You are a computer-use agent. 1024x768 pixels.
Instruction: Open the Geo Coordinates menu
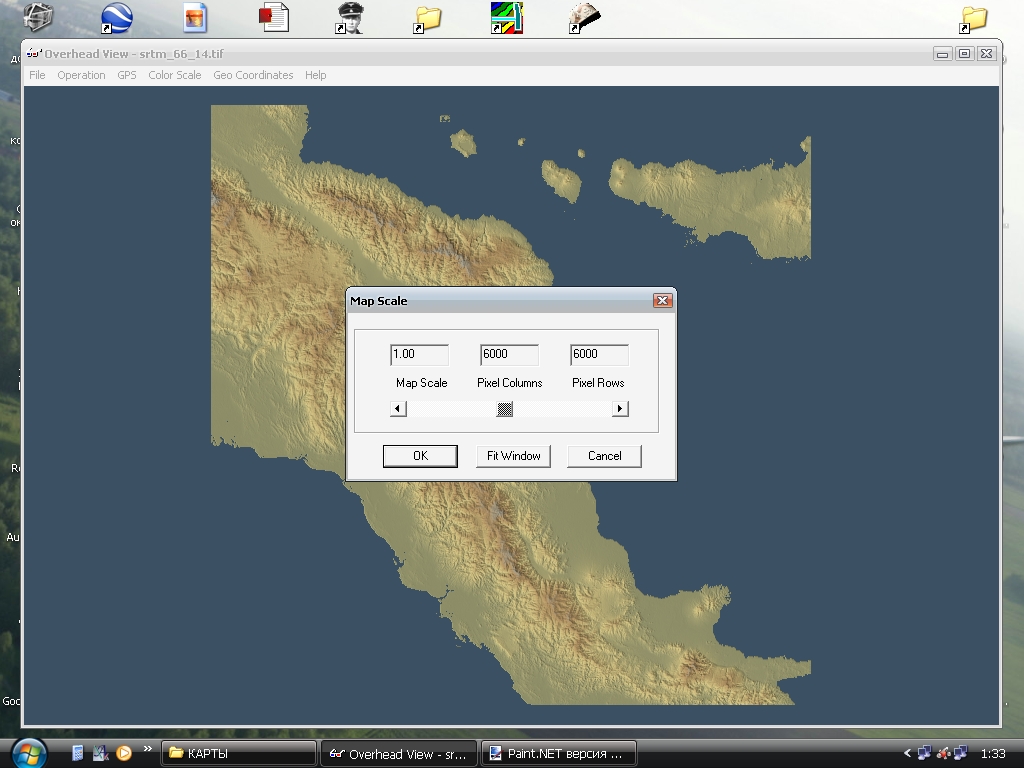pos(253,75)
